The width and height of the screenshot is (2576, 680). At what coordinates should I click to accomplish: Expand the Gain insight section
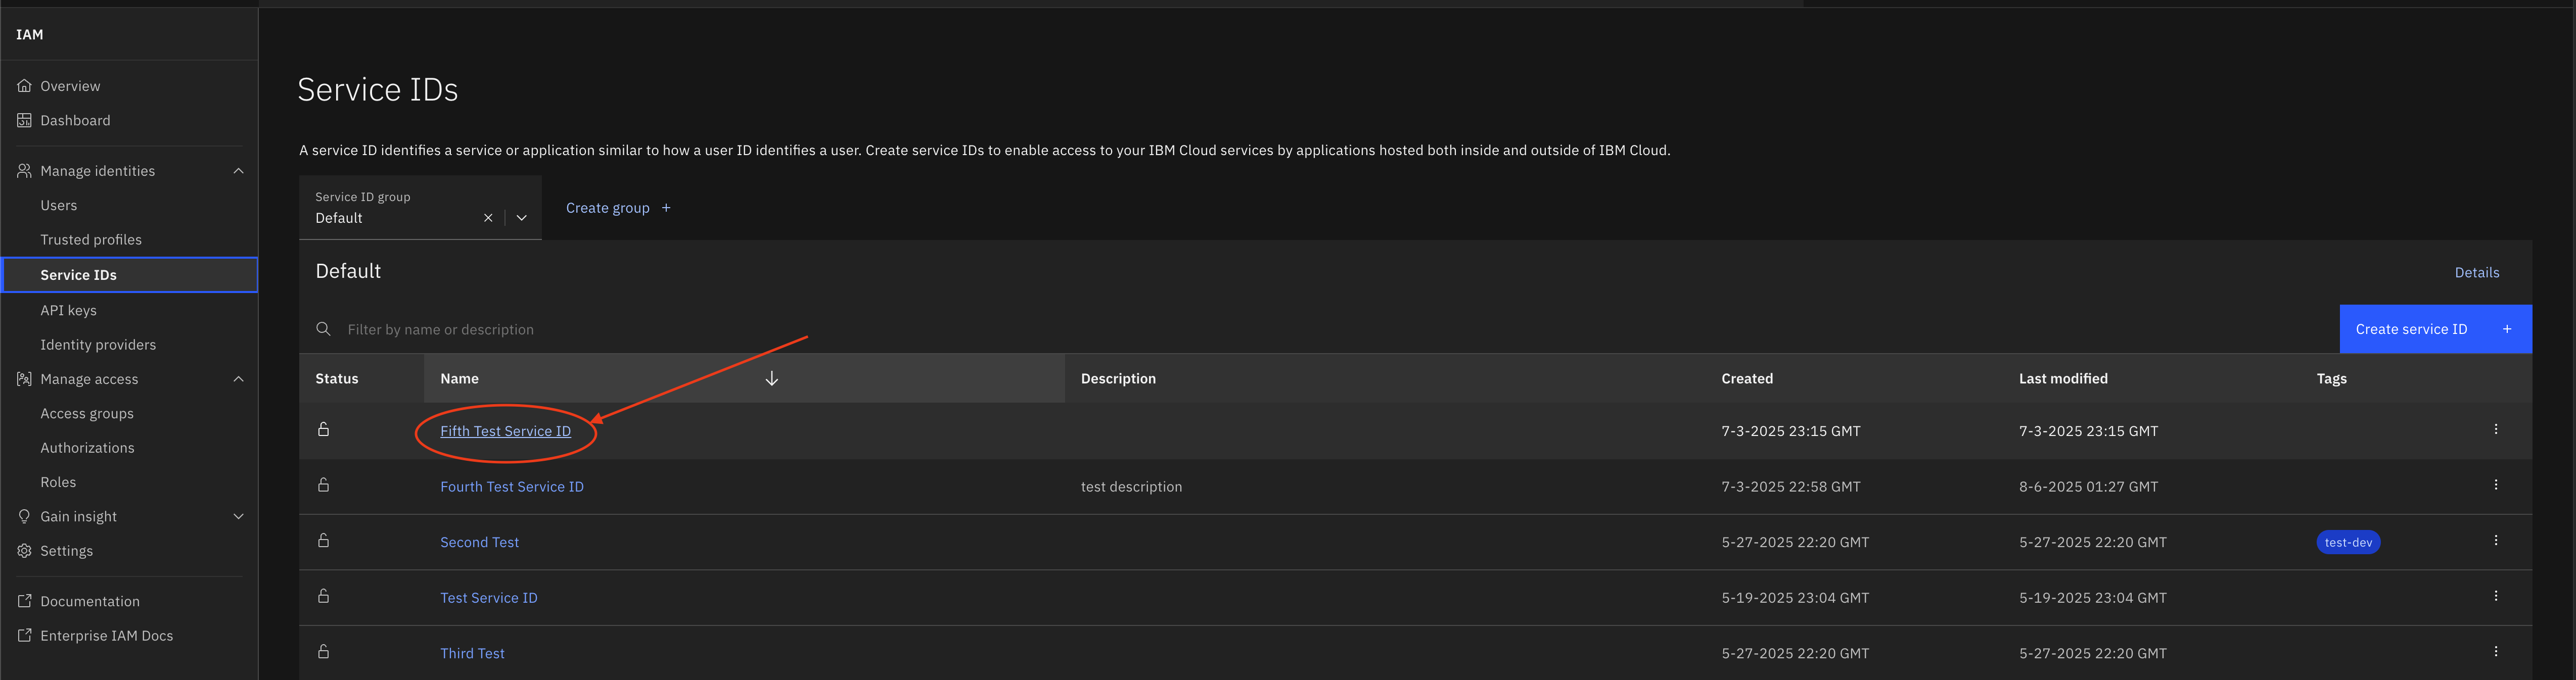tap(238, 516)
